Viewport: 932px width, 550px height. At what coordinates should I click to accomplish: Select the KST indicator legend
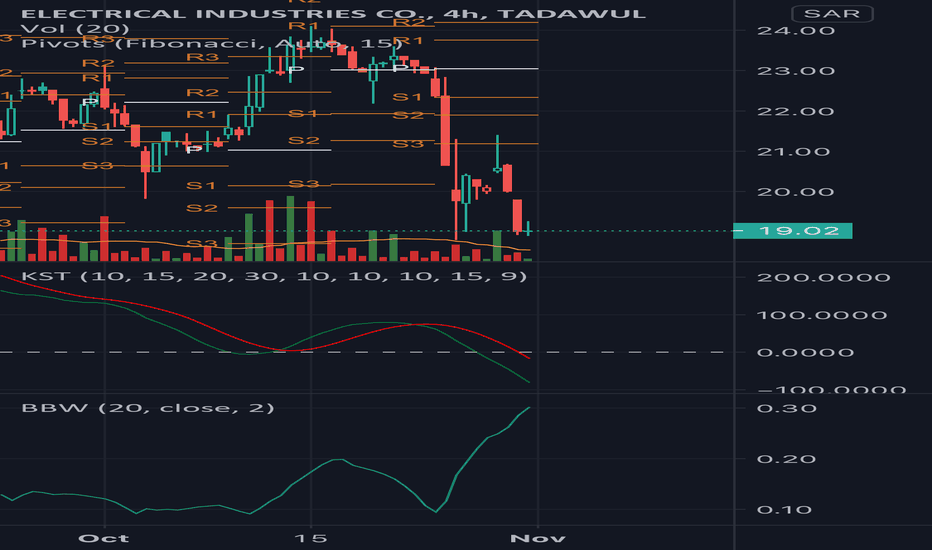274,276
